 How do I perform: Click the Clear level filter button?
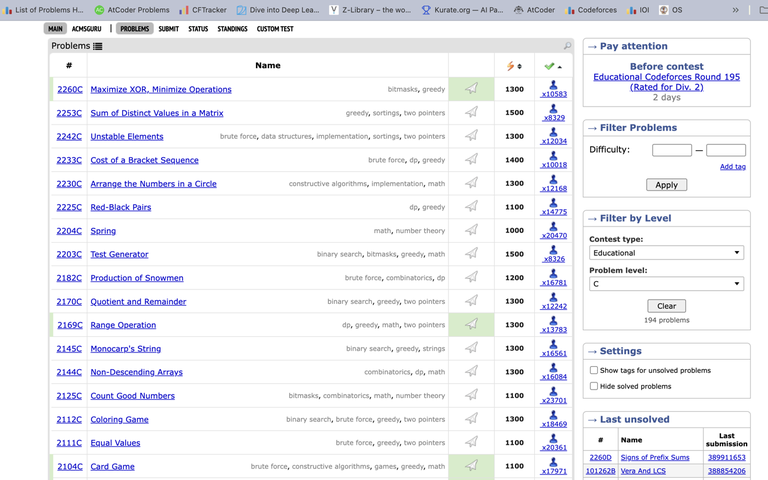pyautogui.click(x=666, y=306)
